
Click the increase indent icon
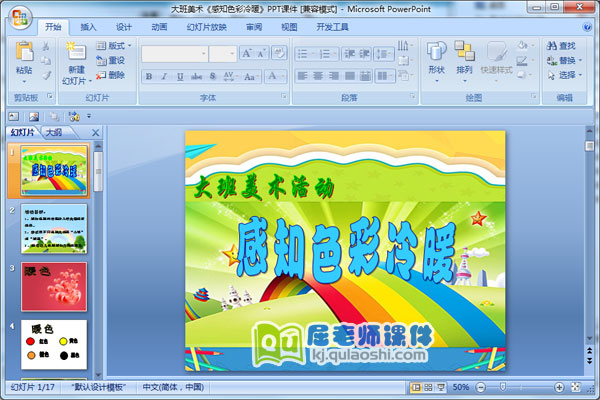tap(364, 54)
